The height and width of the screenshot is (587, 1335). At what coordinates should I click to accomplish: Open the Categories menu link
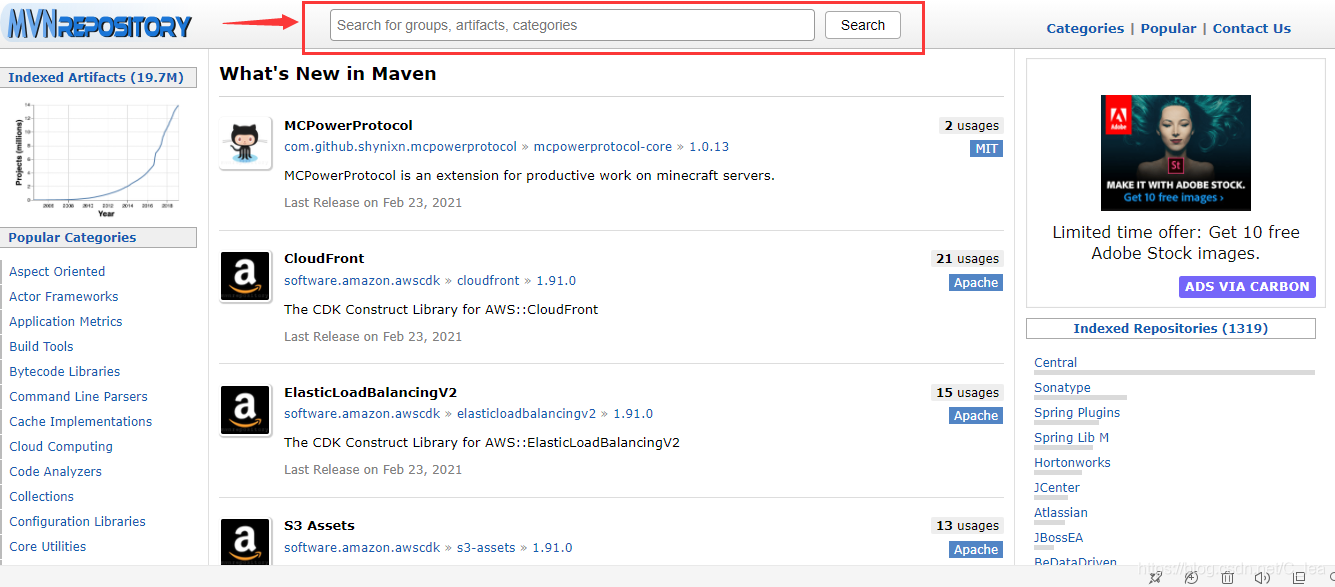[x=1085, y=28]
